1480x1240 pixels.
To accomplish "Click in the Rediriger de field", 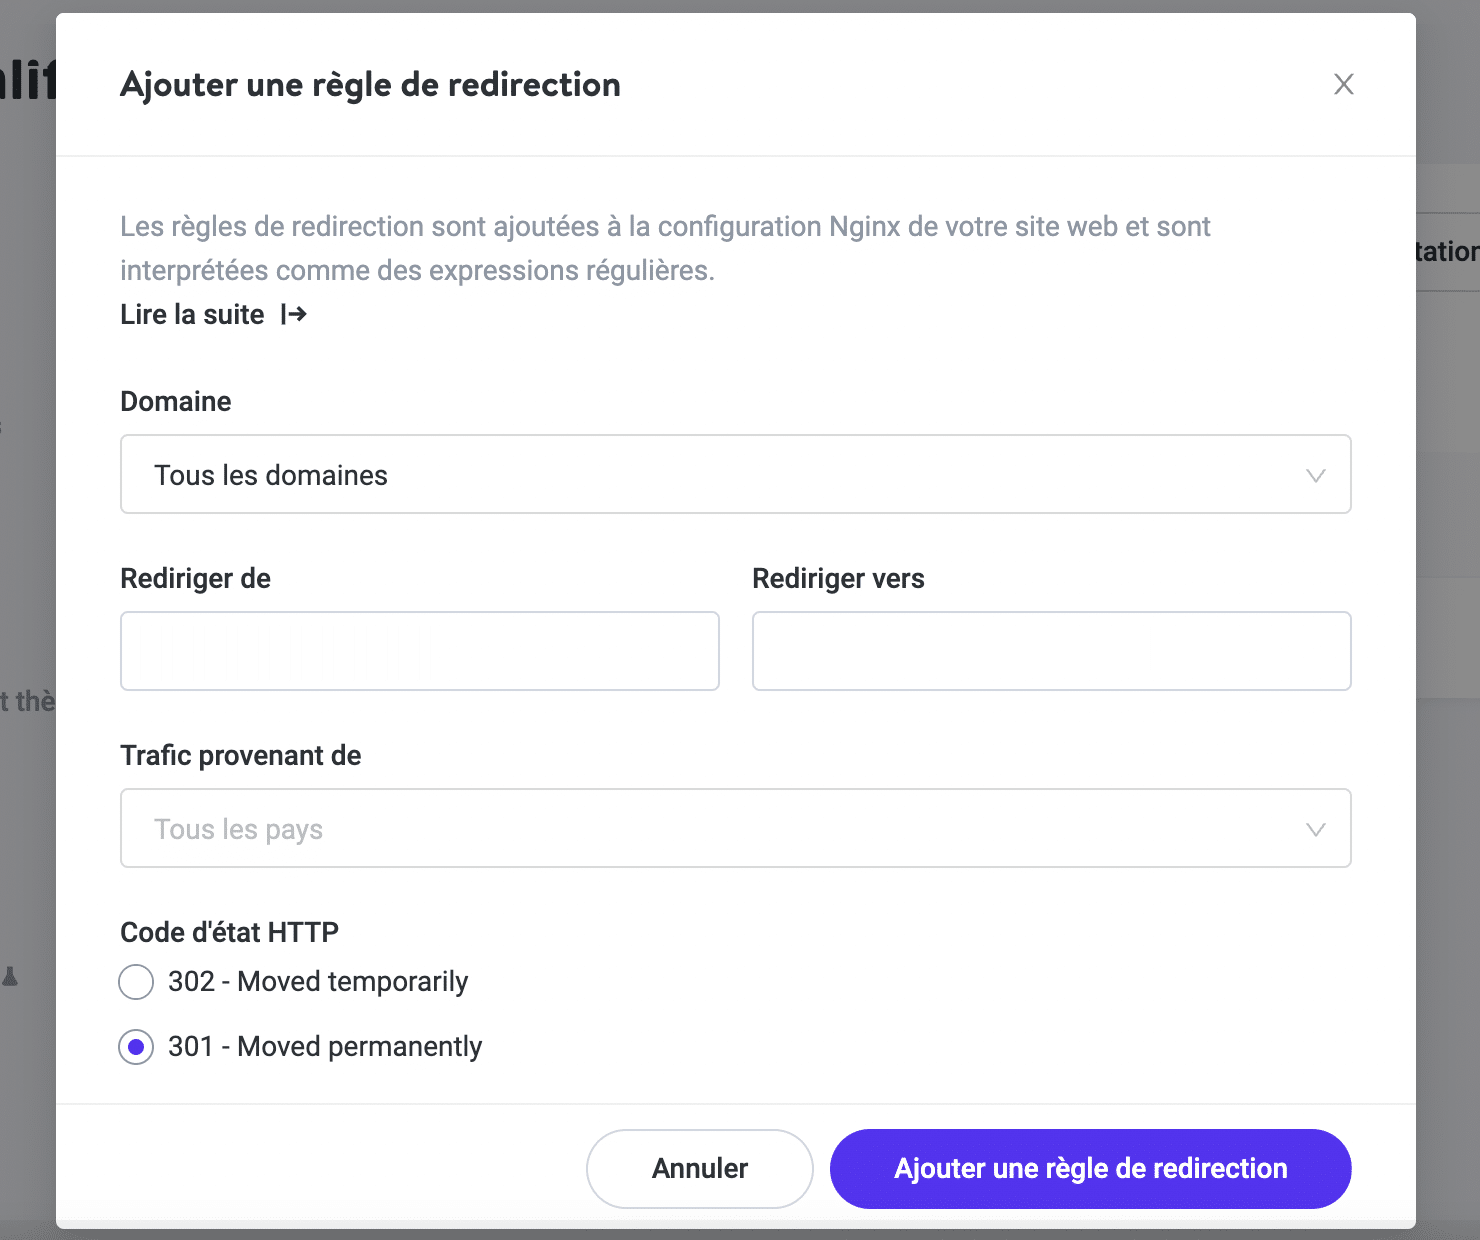I will coord(419,650).
